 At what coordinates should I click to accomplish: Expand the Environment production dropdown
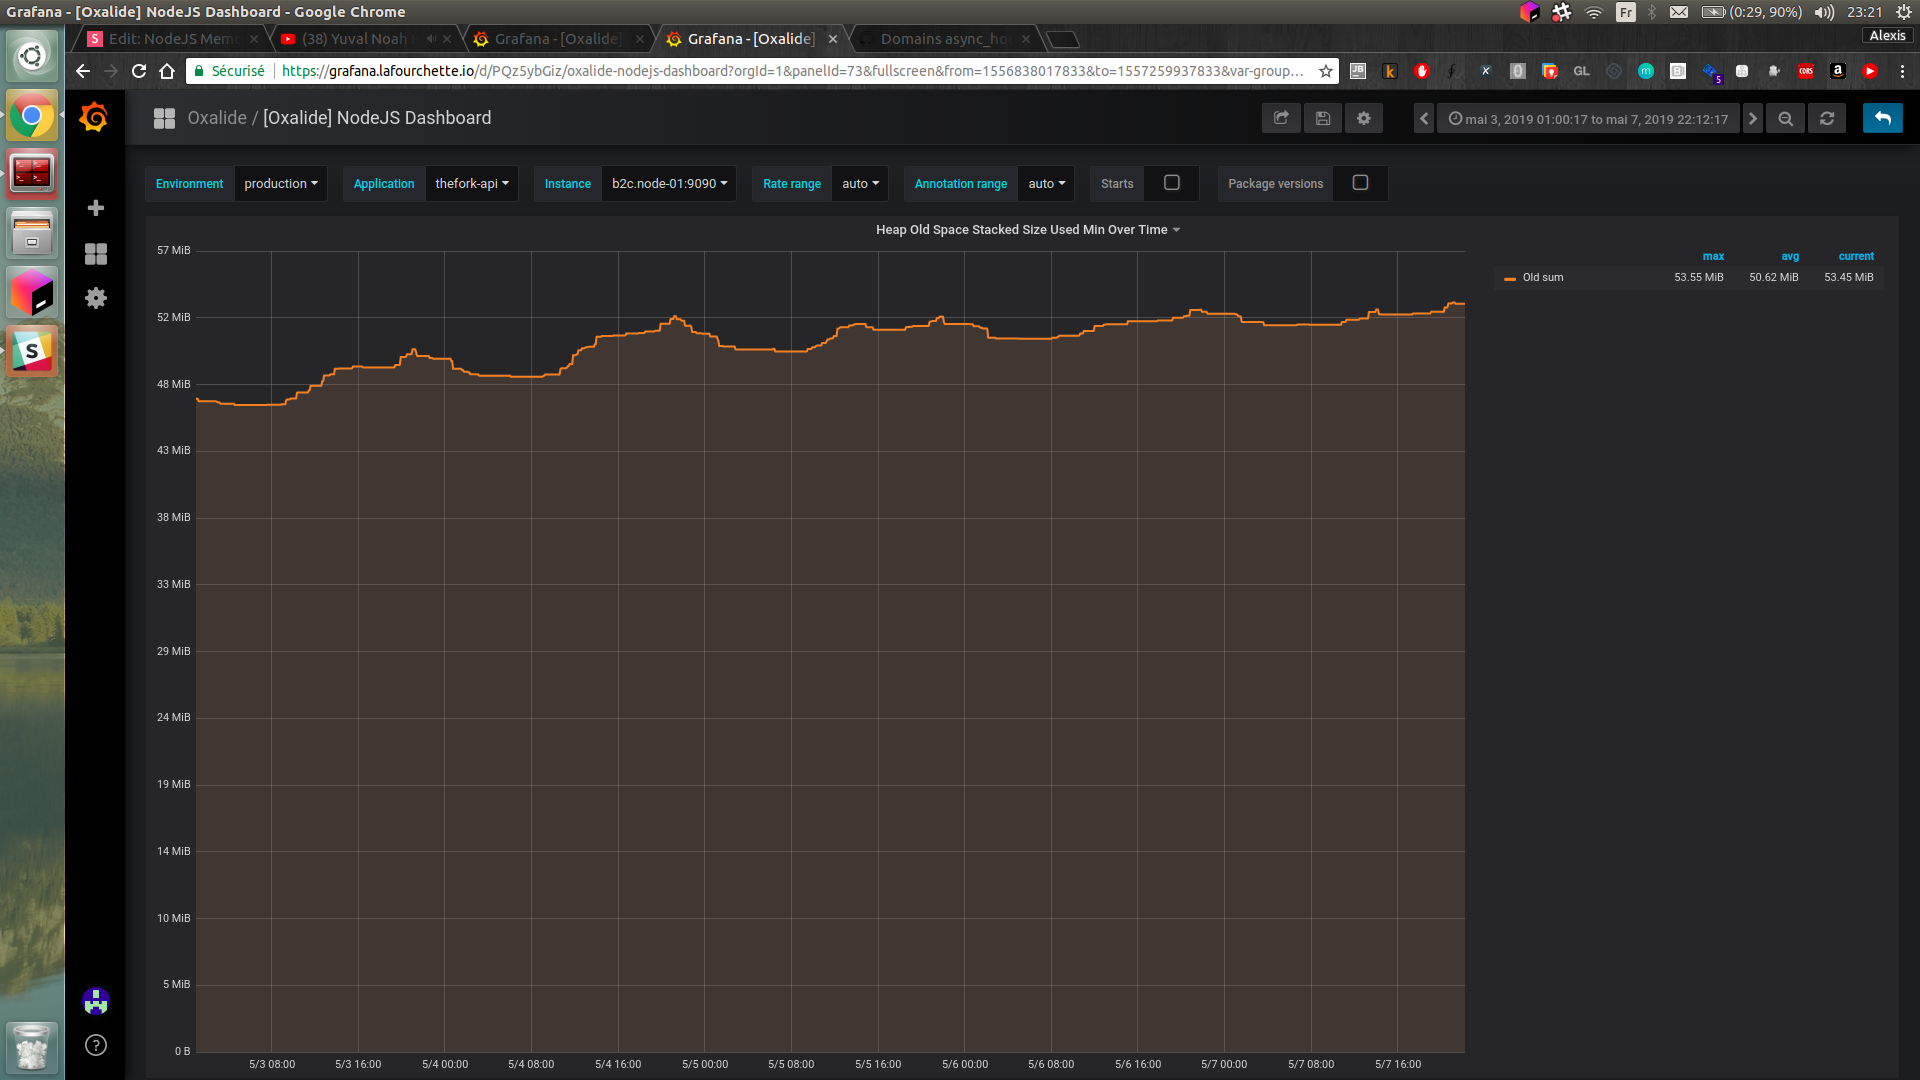point(280,184)
